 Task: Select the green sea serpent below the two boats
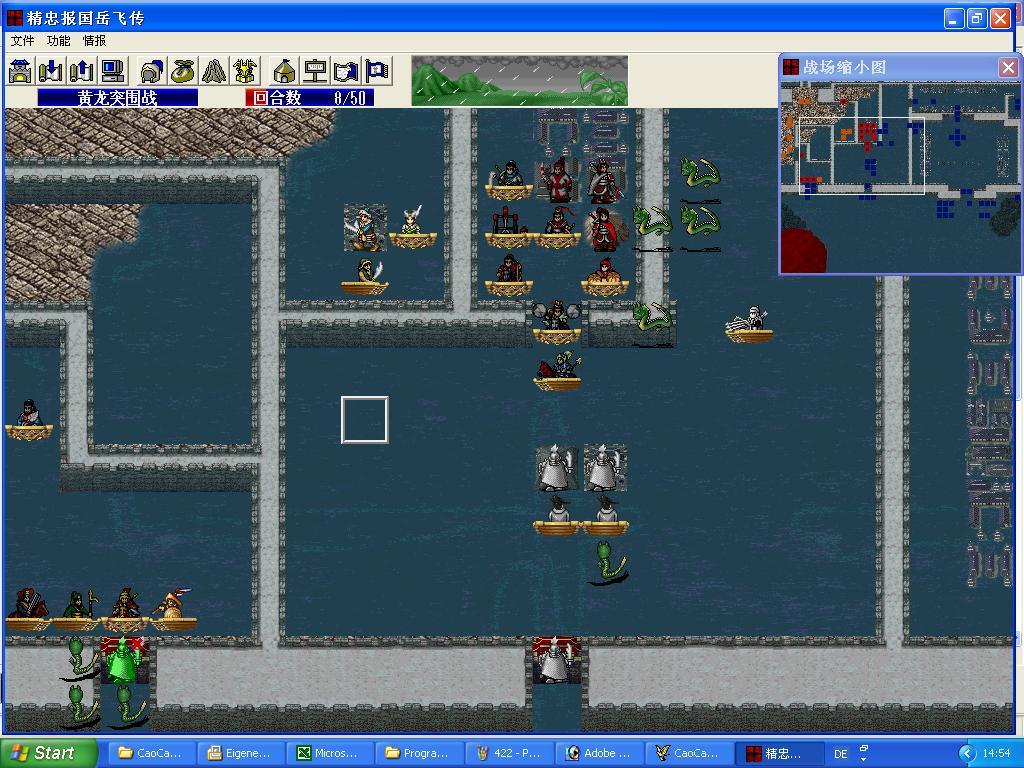[x=609, y=563]
